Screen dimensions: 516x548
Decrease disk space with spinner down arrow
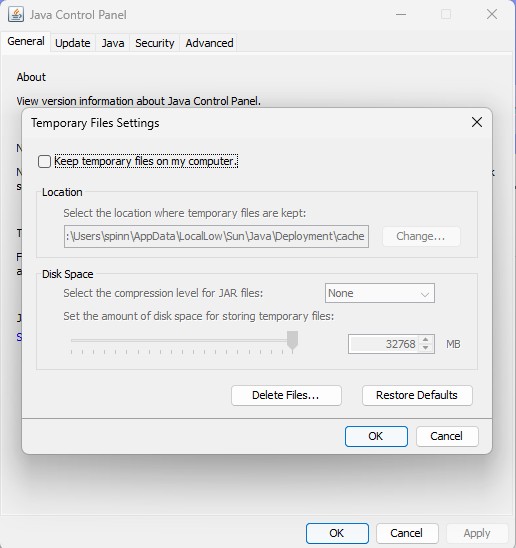point(425,348)
